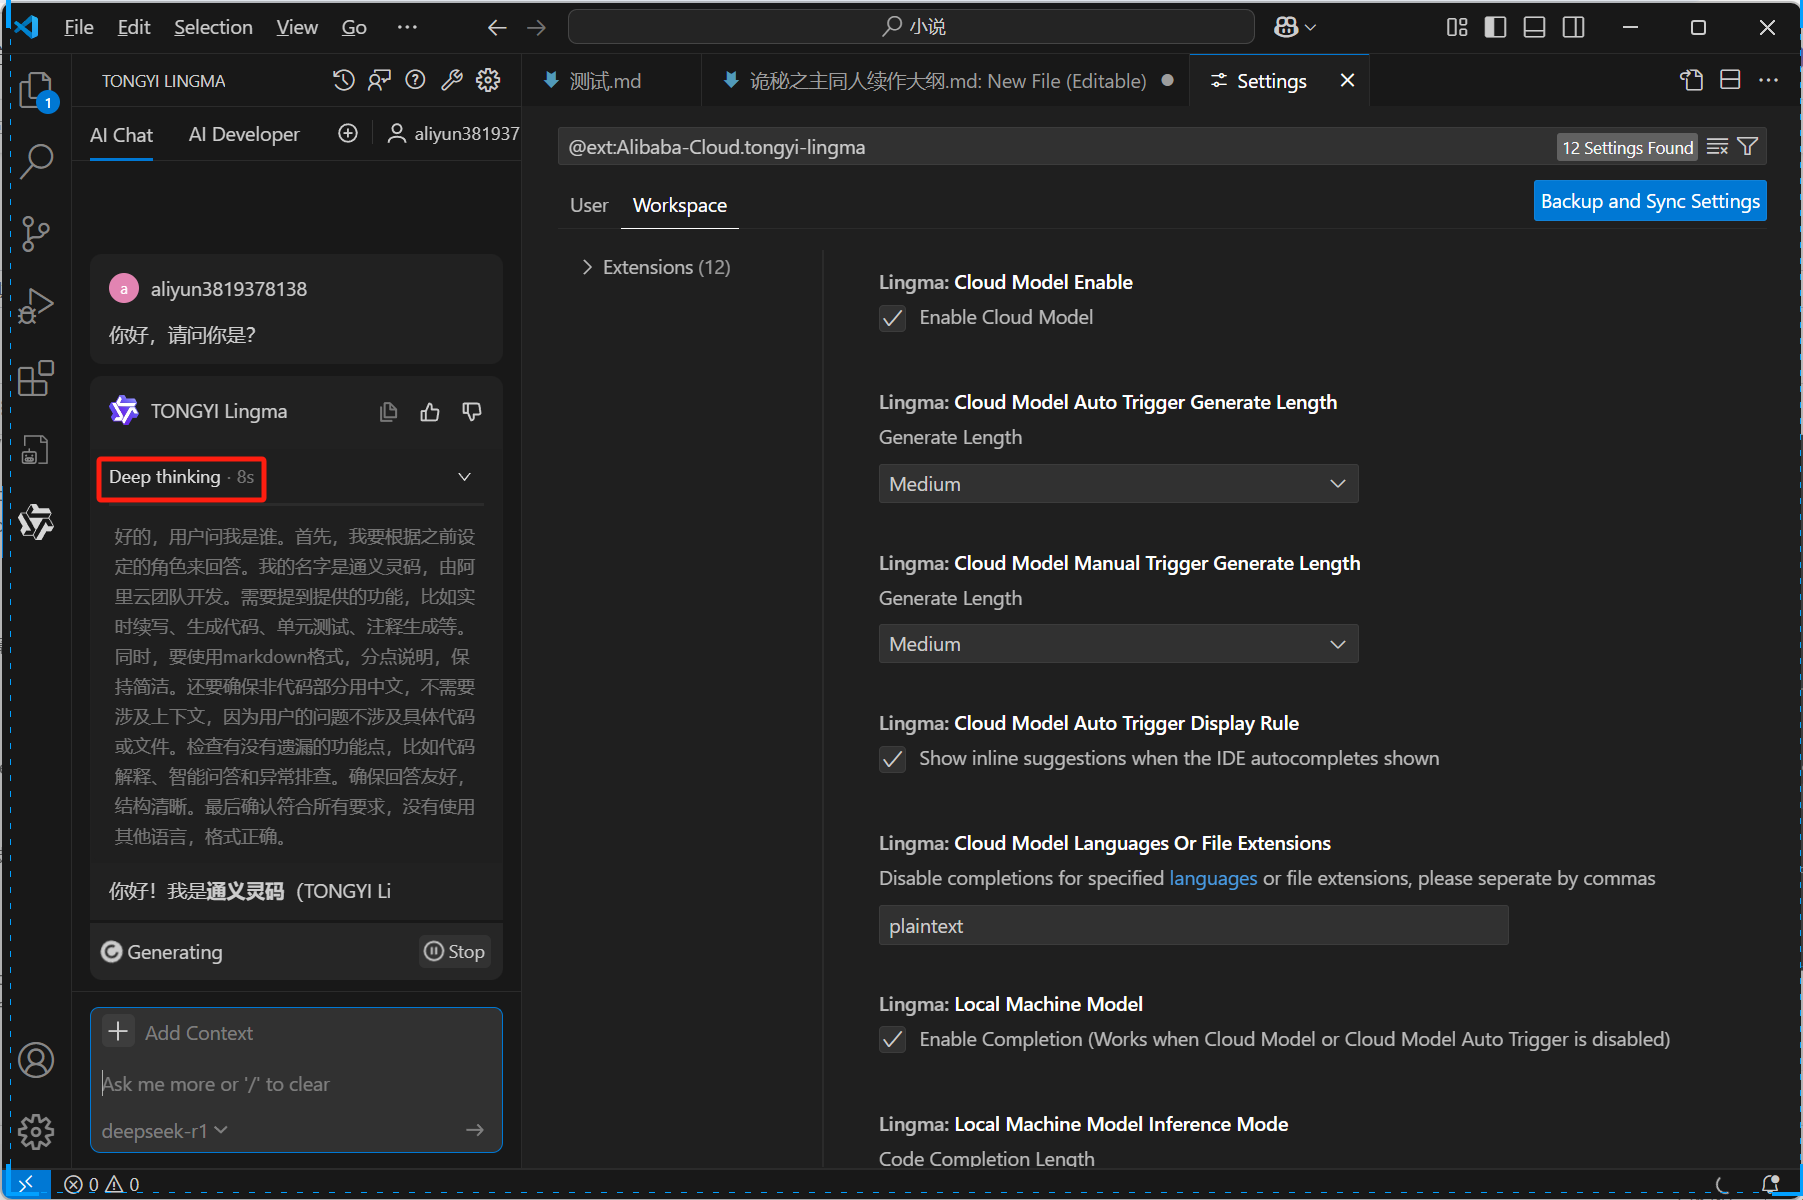Viewport: 1803px width, 1200px height.
Task: Toggle bottom Panel visibility
Action: click(x=1535, y=27)
